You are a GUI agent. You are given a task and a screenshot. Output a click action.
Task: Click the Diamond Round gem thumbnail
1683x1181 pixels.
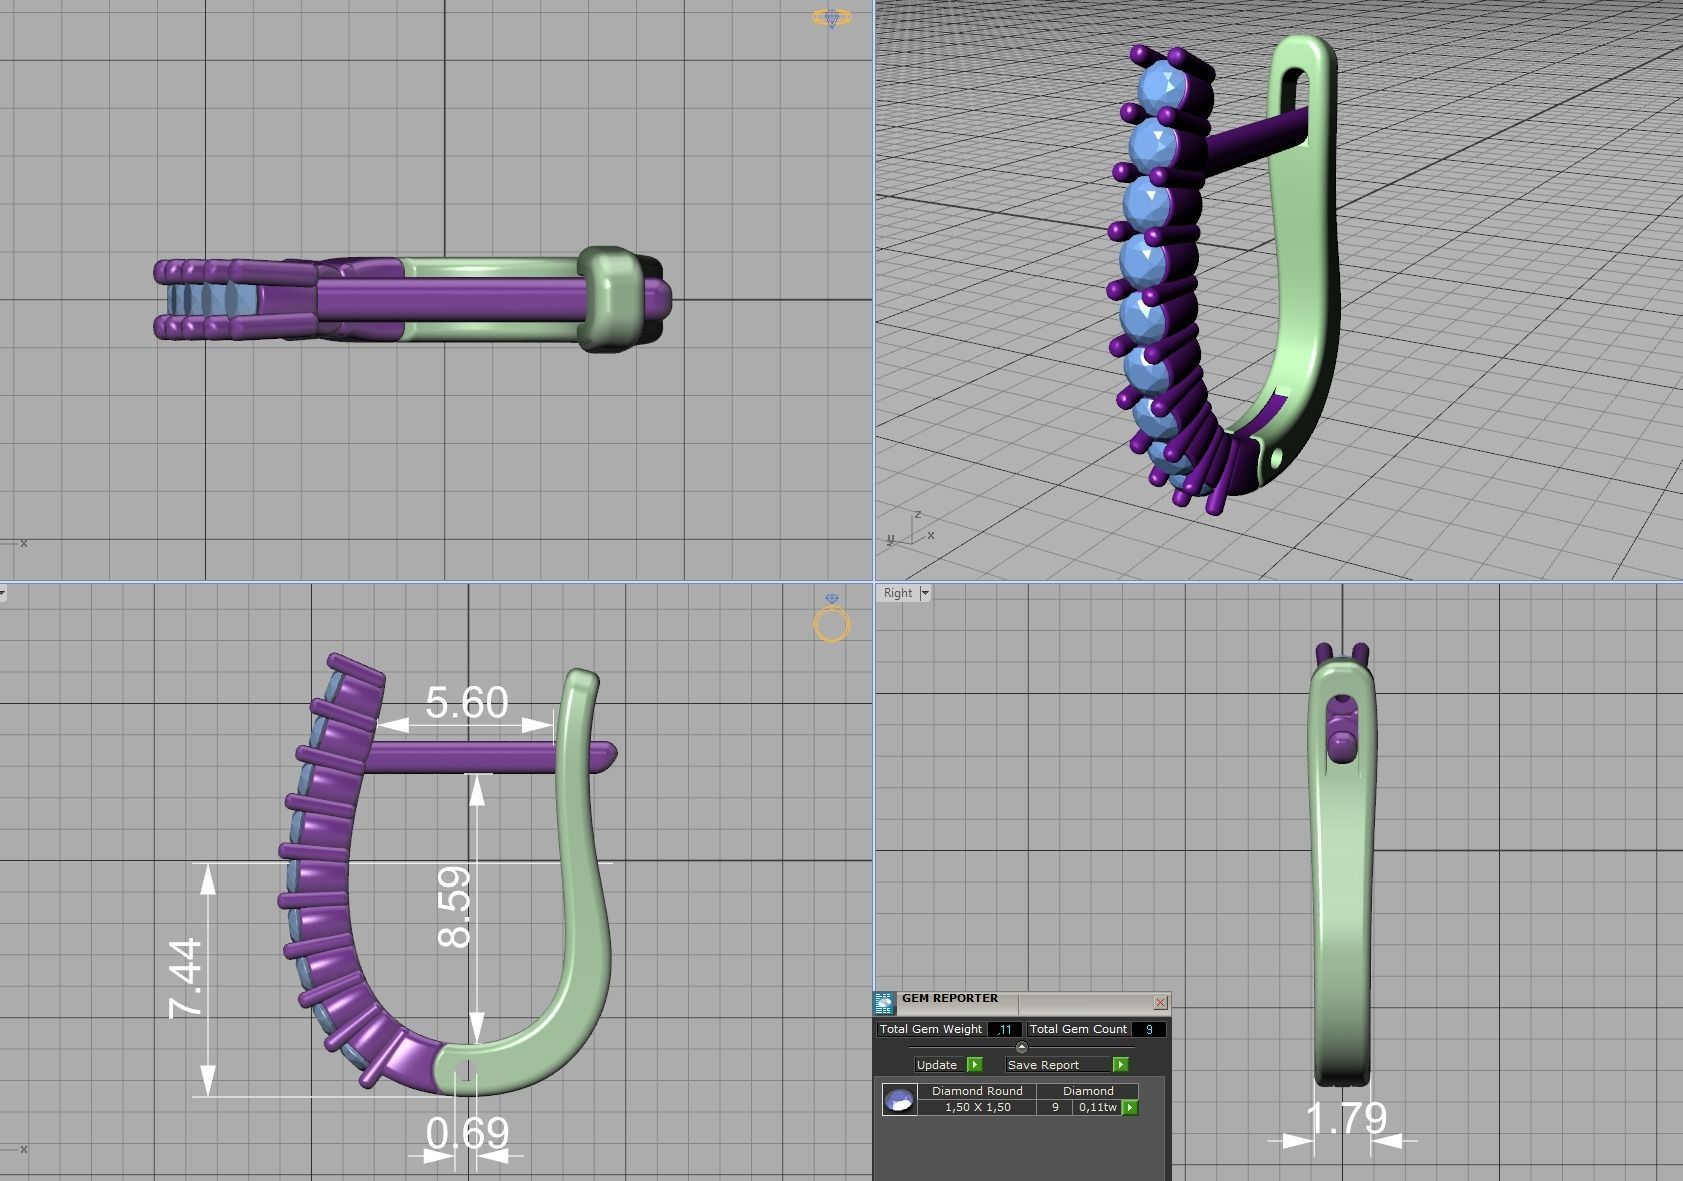coord(900,1100)
